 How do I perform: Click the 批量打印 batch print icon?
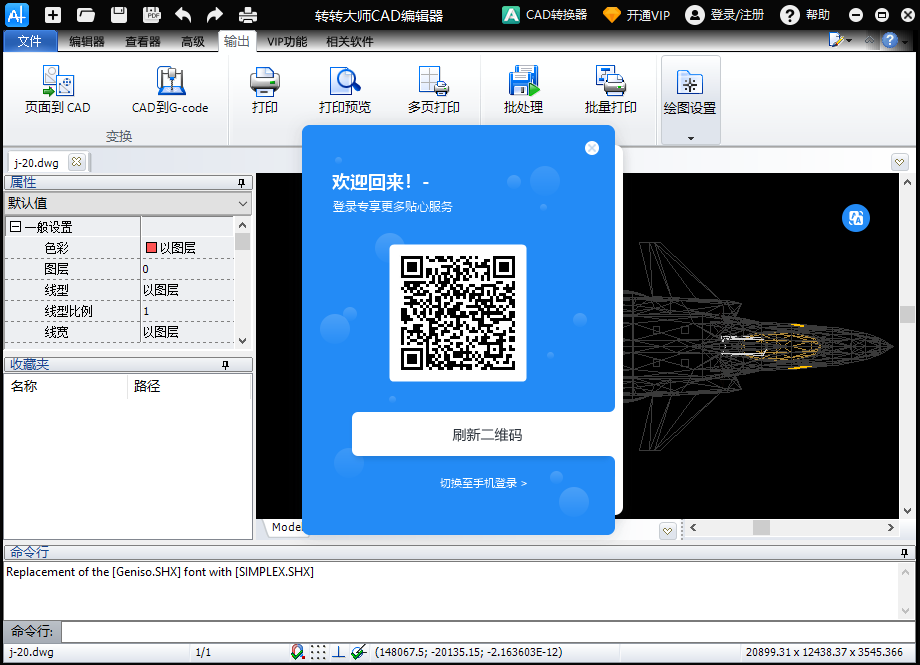(610, 82)
